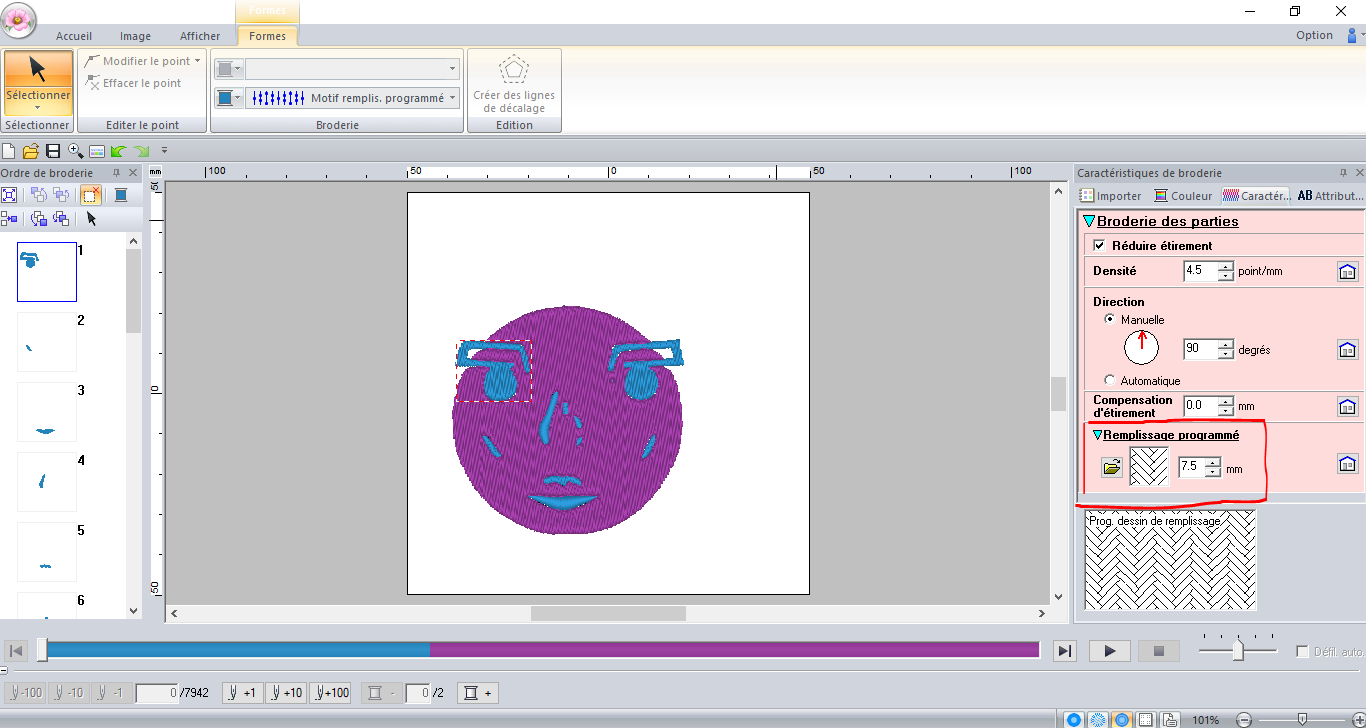
Task: Open the folder icon in quick toolbar
Action: (x=31, y=151)
